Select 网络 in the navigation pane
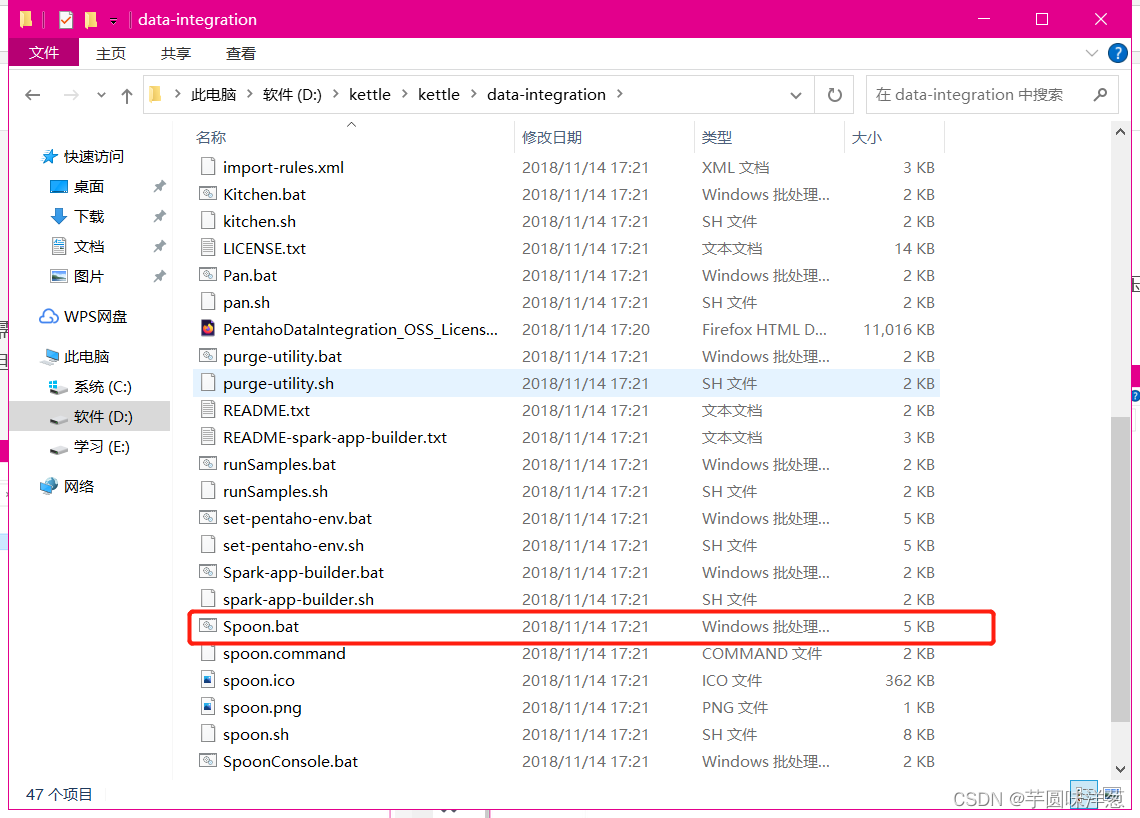Viewport: 1140px width, 818px height. click(x=79, y=486)
